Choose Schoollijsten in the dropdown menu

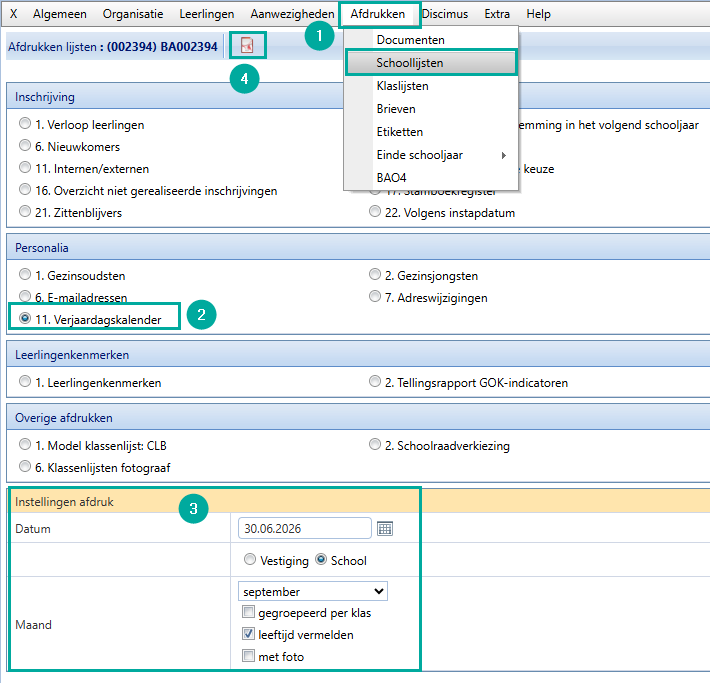[431, 63]
